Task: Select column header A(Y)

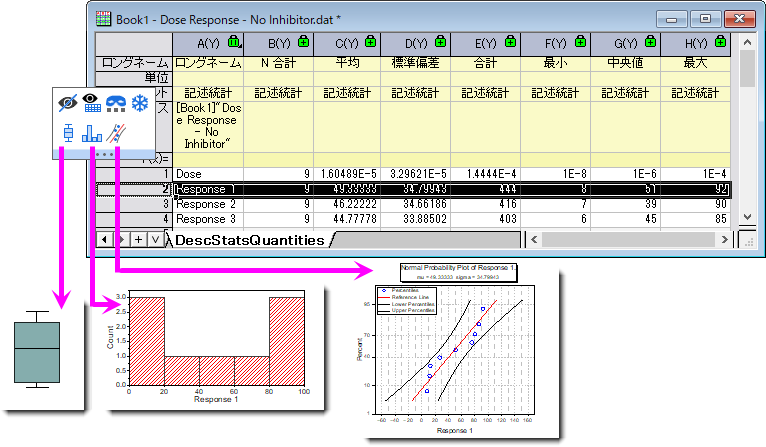Action: pos(208,44)
